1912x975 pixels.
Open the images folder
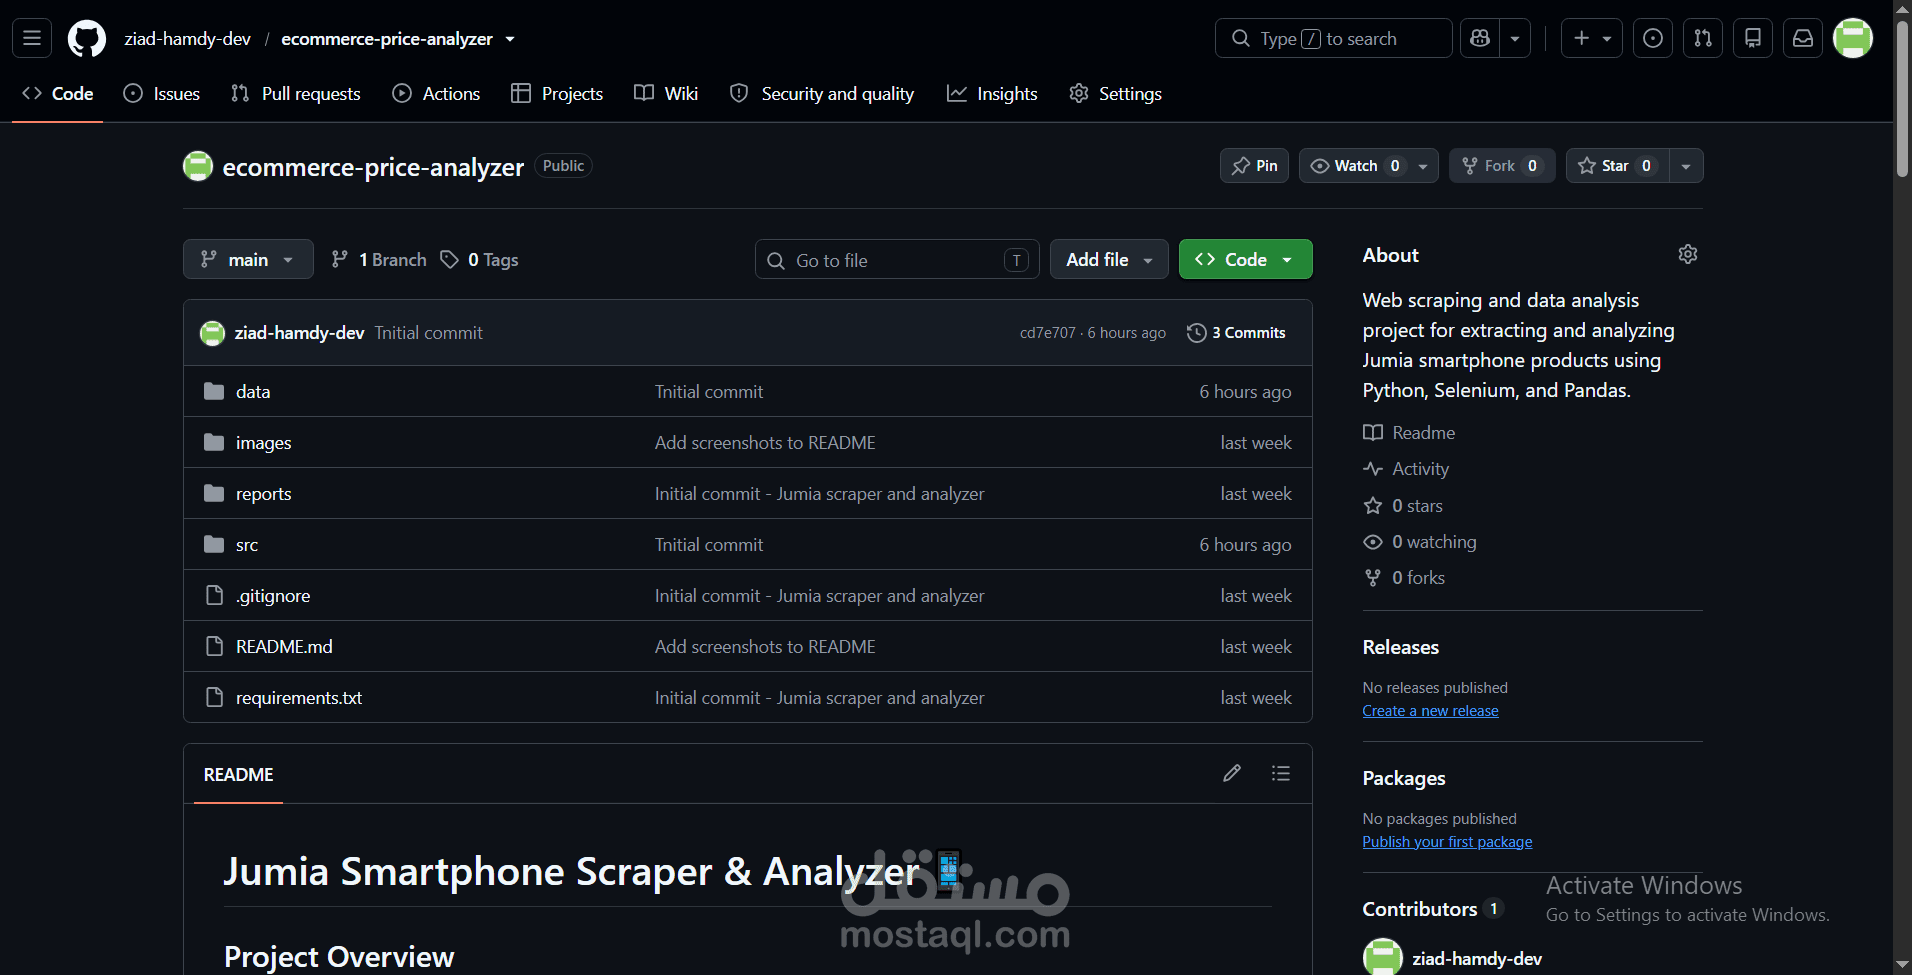tap(264, 443)
